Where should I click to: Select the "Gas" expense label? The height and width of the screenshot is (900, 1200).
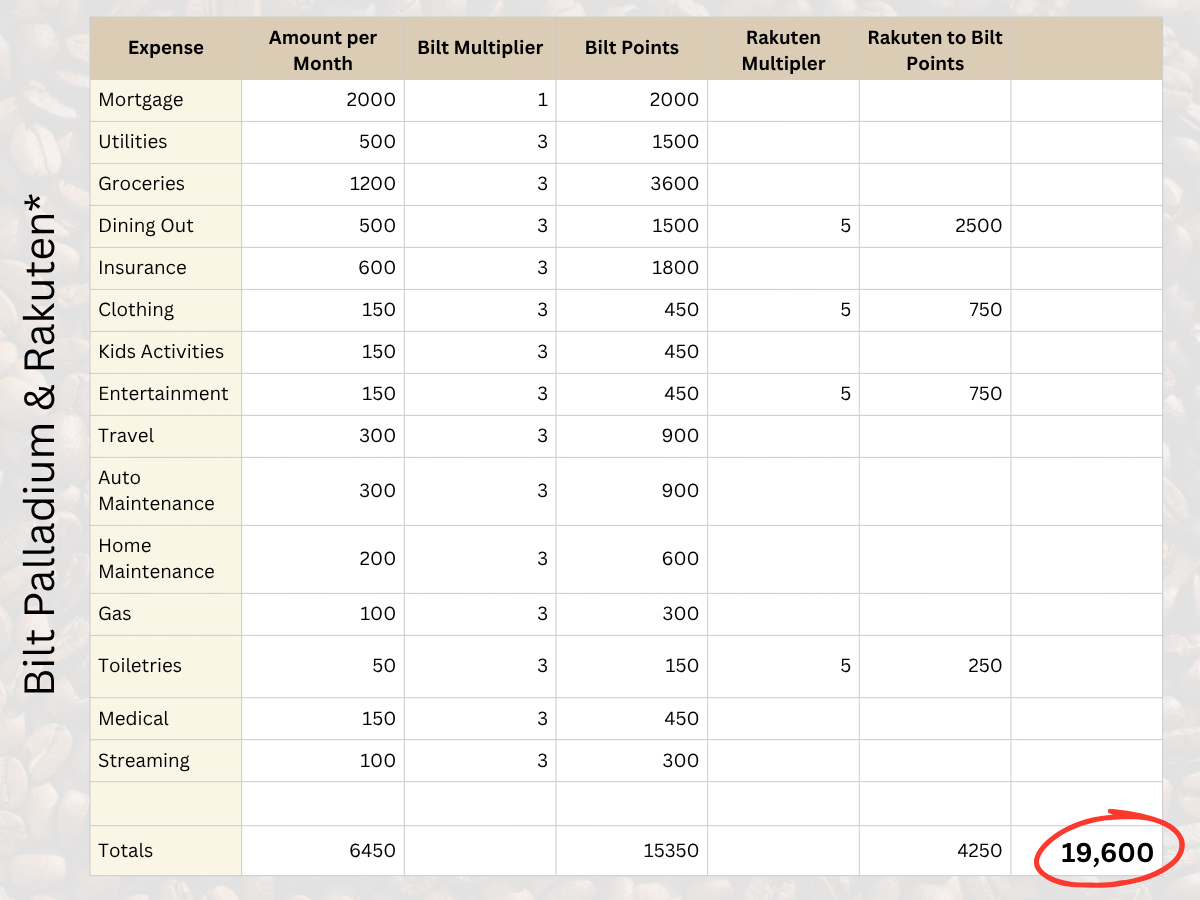pyautogui.click(x=115, y=614)
